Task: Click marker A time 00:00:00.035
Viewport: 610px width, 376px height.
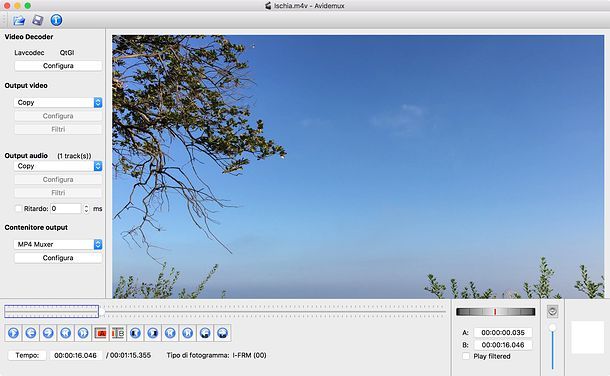Action: tap(503, 332)
